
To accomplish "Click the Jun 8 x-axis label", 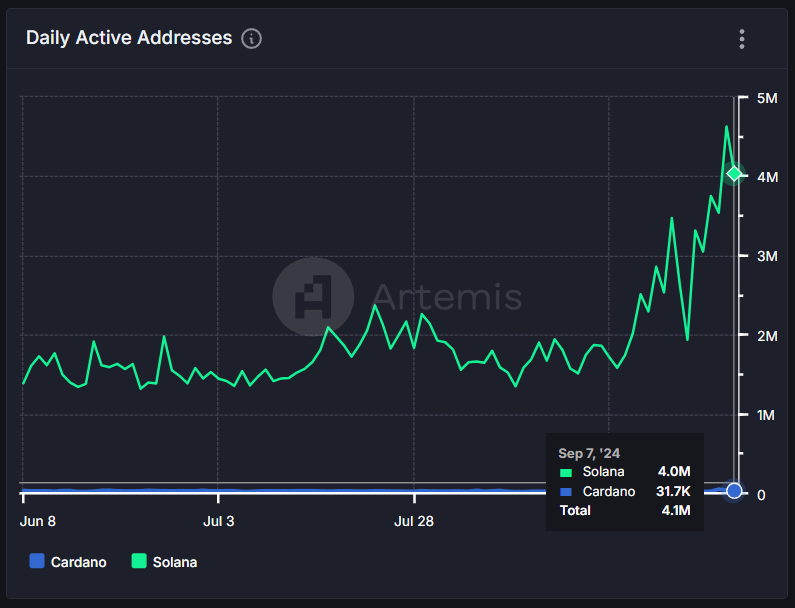I will click(x=38, y=521).
